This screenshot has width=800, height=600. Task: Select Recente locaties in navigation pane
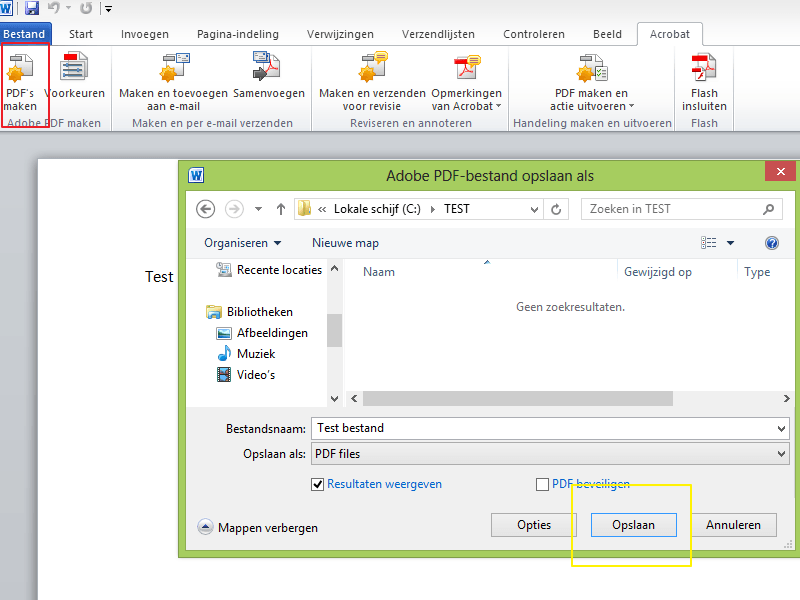click(269, 269)
